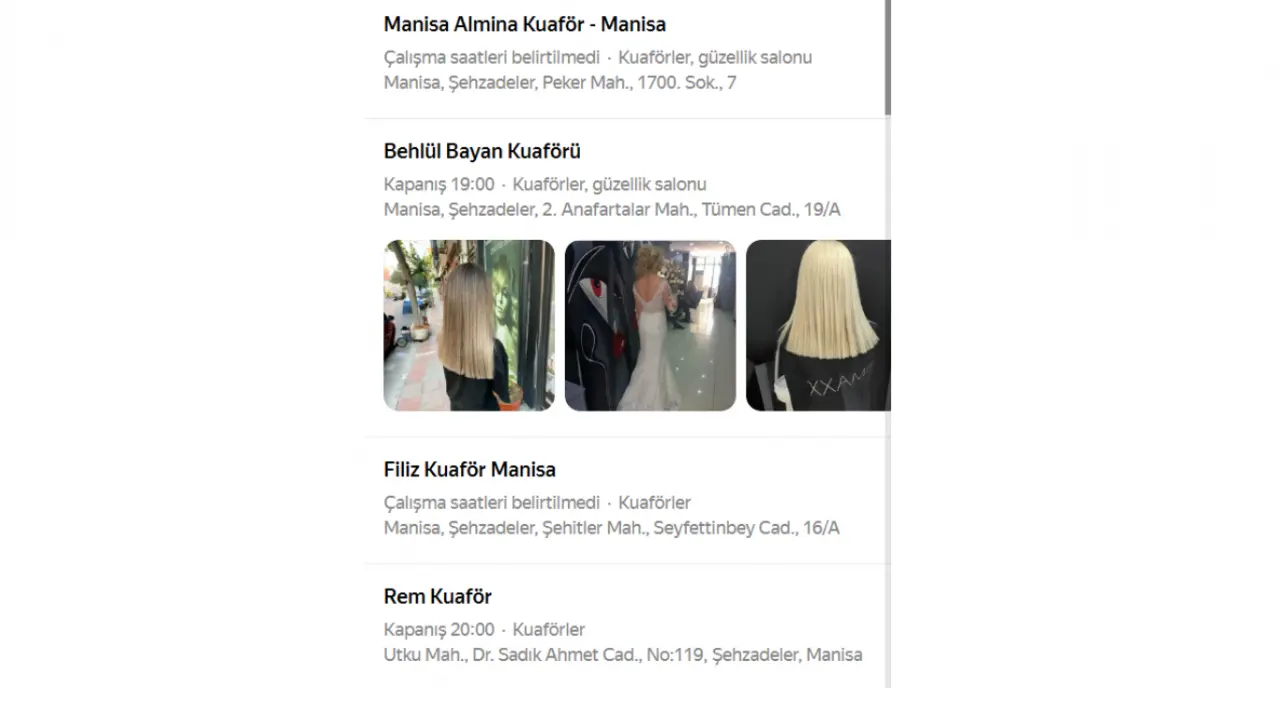Select address Dr. Sadık Ahmet Cad., No:119

tap(622, 655)
